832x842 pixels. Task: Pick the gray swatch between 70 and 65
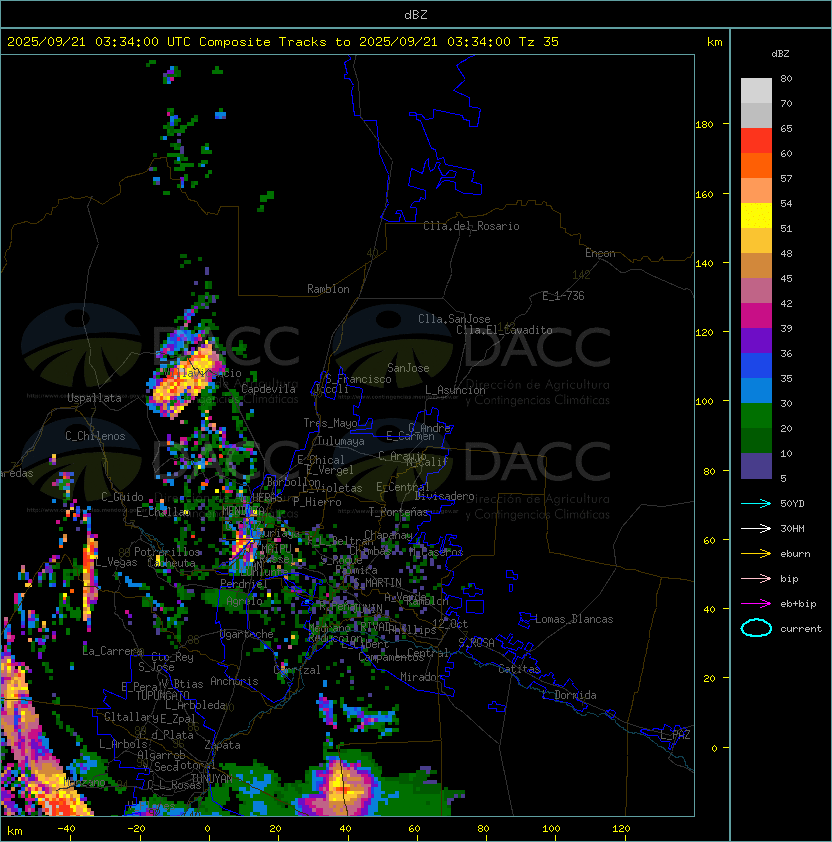[x=756, y=115]
